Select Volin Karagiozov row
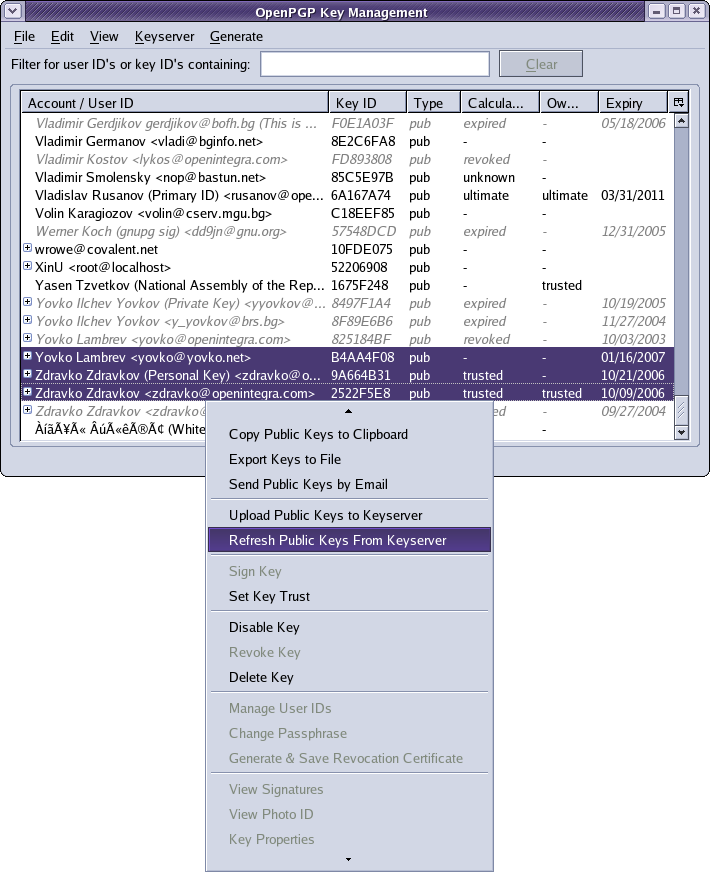710x872 pixels. (347, 214)
